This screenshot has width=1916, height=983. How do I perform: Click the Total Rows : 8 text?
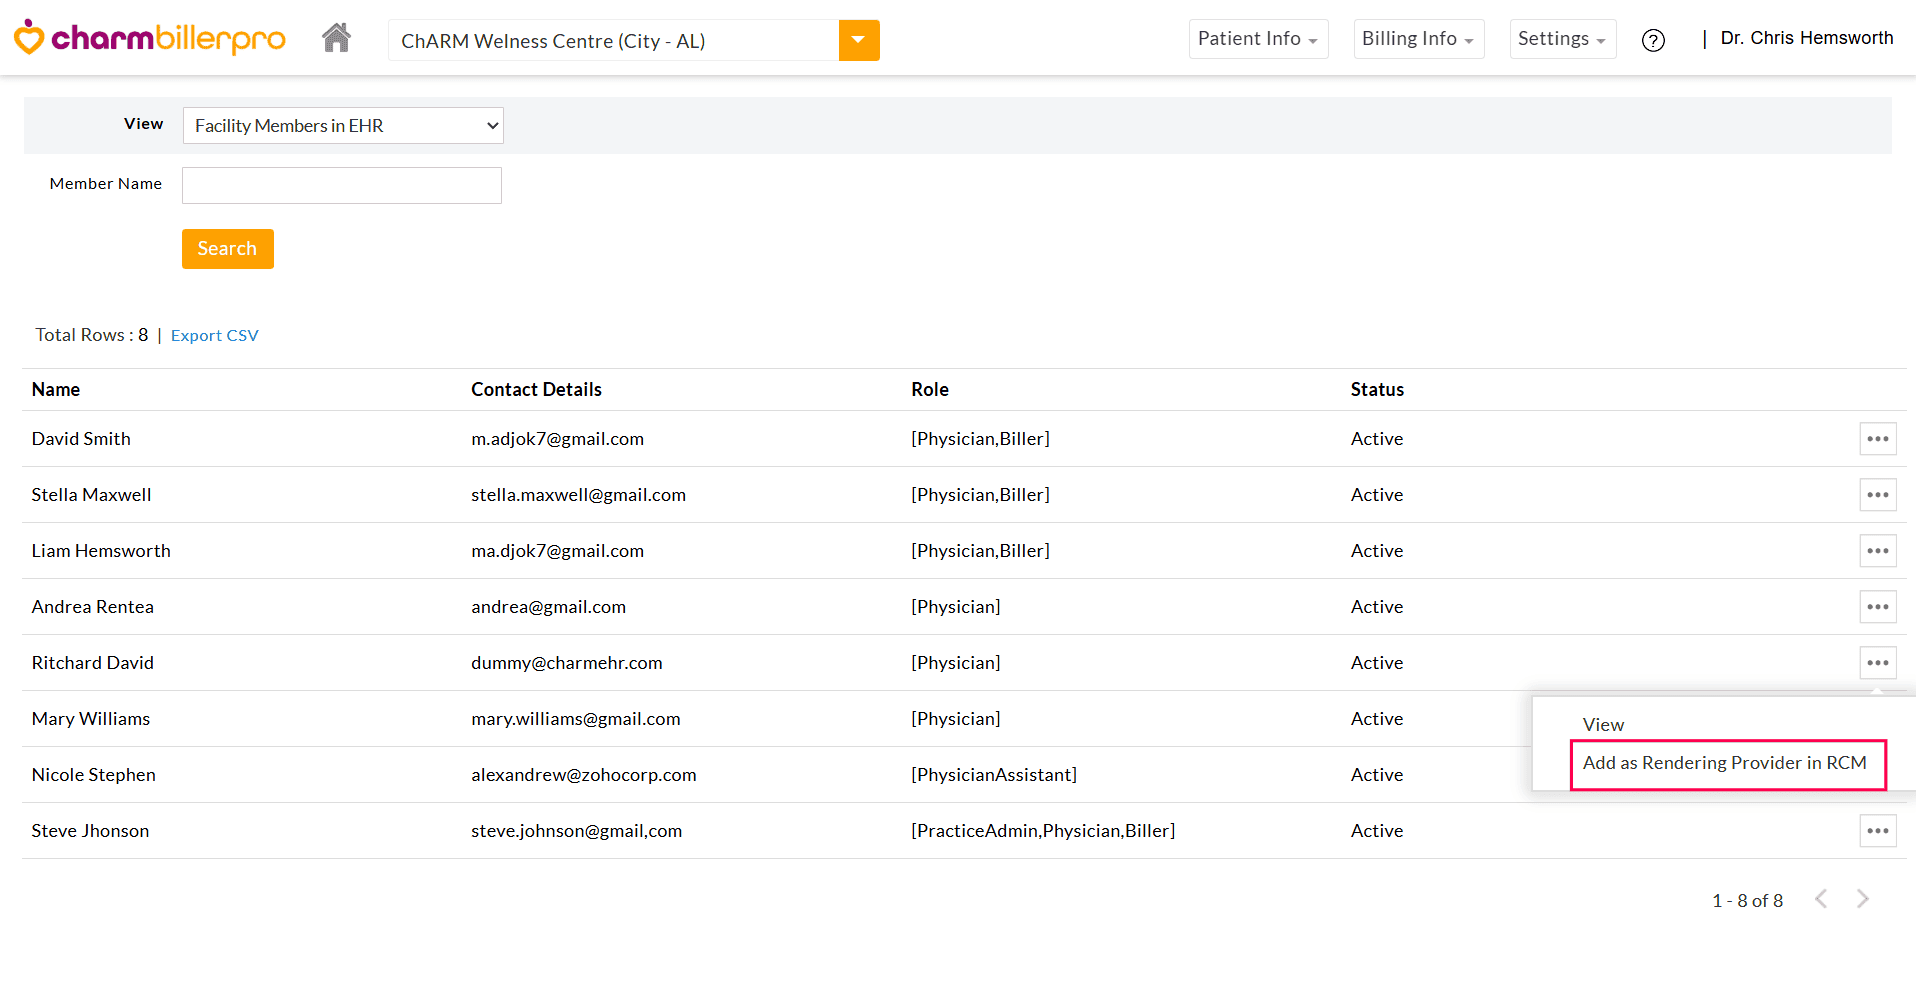(x=92, y=335)
